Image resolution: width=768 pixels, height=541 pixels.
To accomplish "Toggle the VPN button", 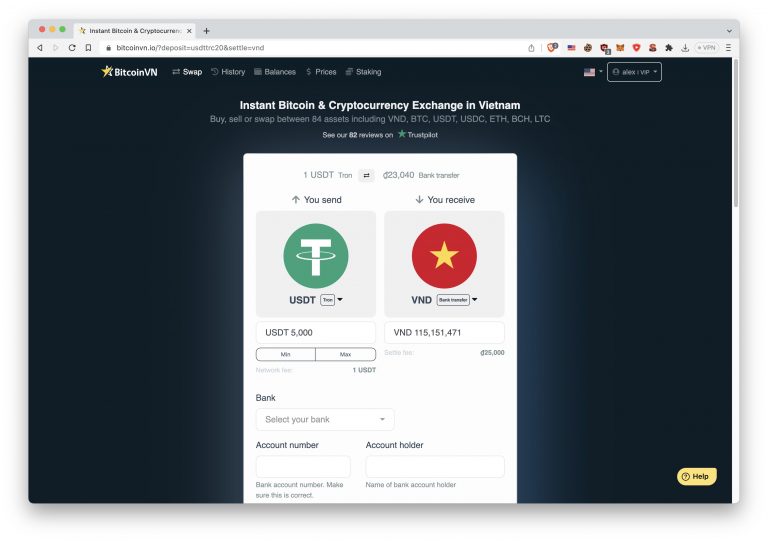I will [706, 47].
